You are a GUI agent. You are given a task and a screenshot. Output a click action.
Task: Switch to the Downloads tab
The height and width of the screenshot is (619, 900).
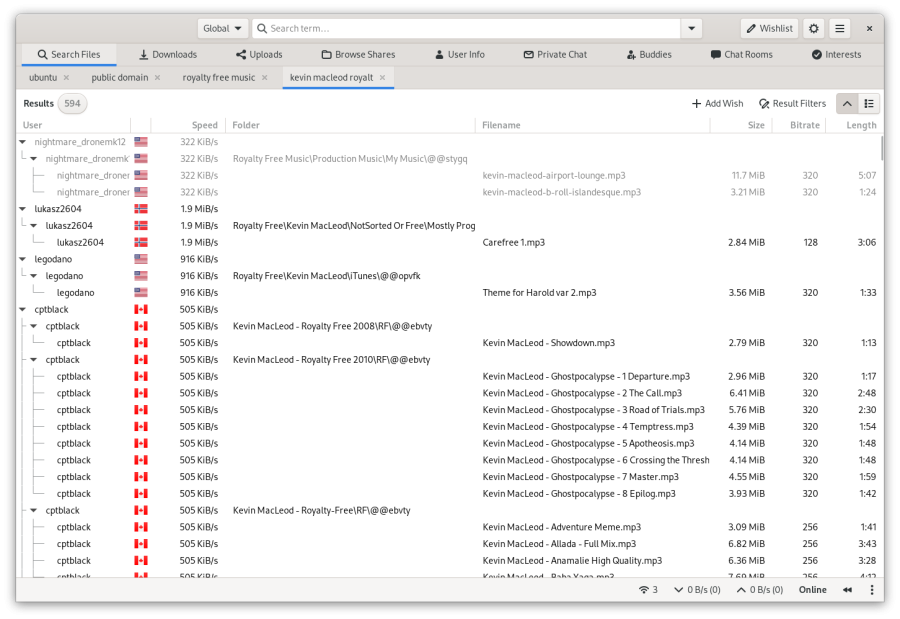click(168, 55)
